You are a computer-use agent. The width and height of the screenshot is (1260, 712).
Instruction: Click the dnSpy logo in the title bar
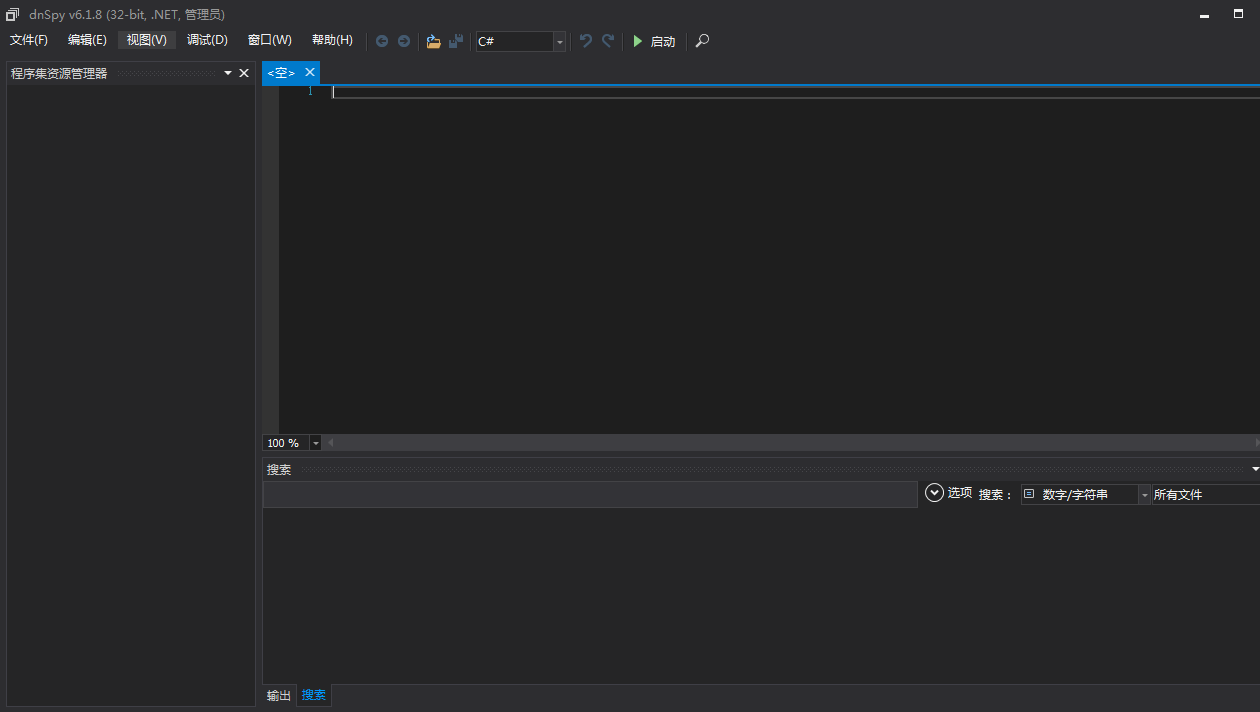11,14
